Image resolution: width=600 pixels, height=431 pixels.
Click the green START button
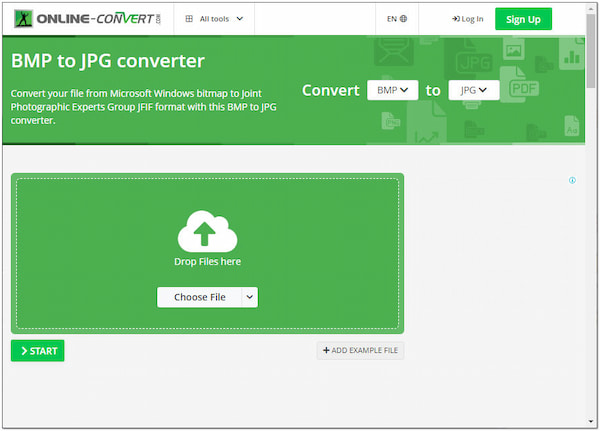pos(38,351)
